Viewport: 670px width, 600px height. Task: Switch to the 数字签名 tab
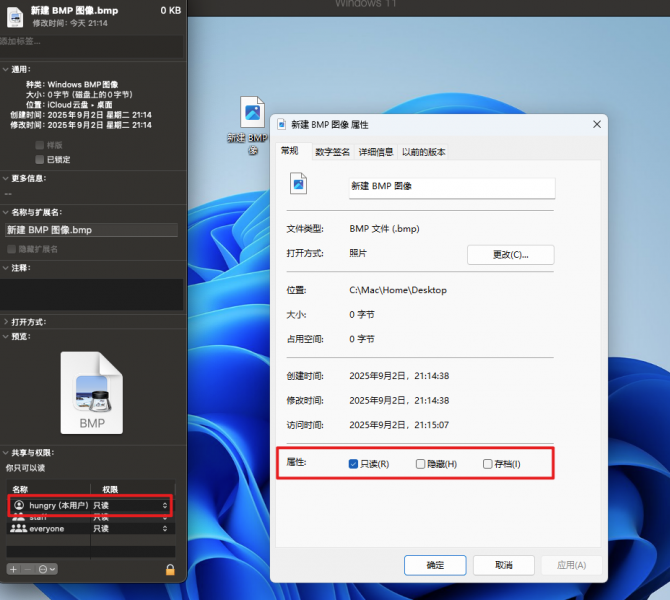[x=332, y=152]
